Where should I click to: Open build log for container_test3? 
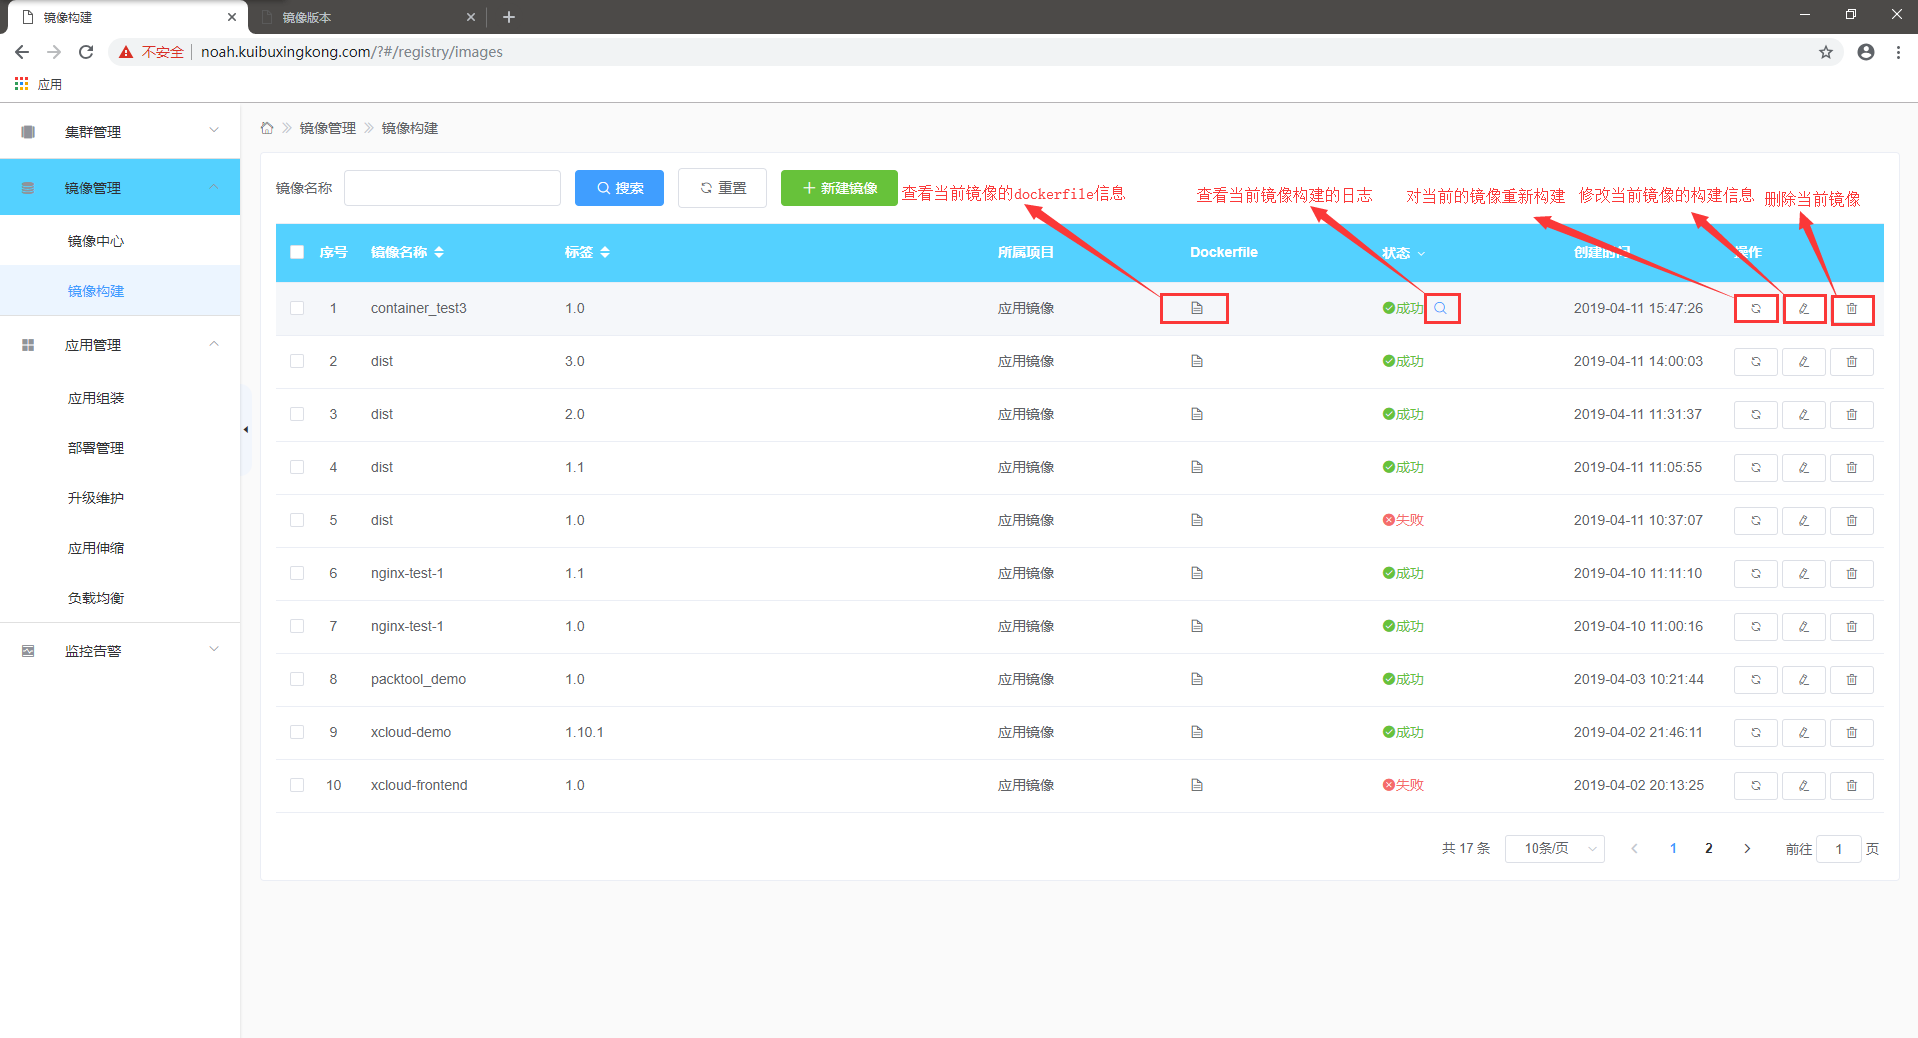[1440, 308]
